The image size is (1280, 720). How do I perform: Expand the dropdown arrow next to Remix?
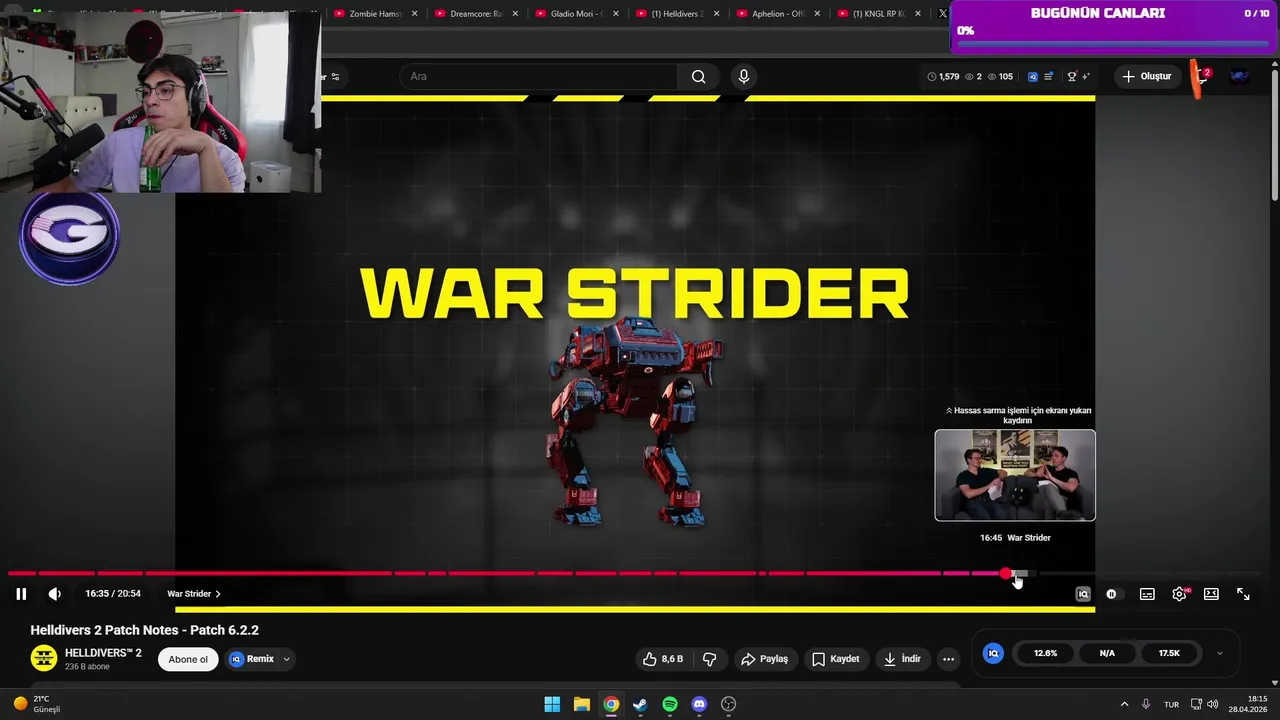[286, 659]
